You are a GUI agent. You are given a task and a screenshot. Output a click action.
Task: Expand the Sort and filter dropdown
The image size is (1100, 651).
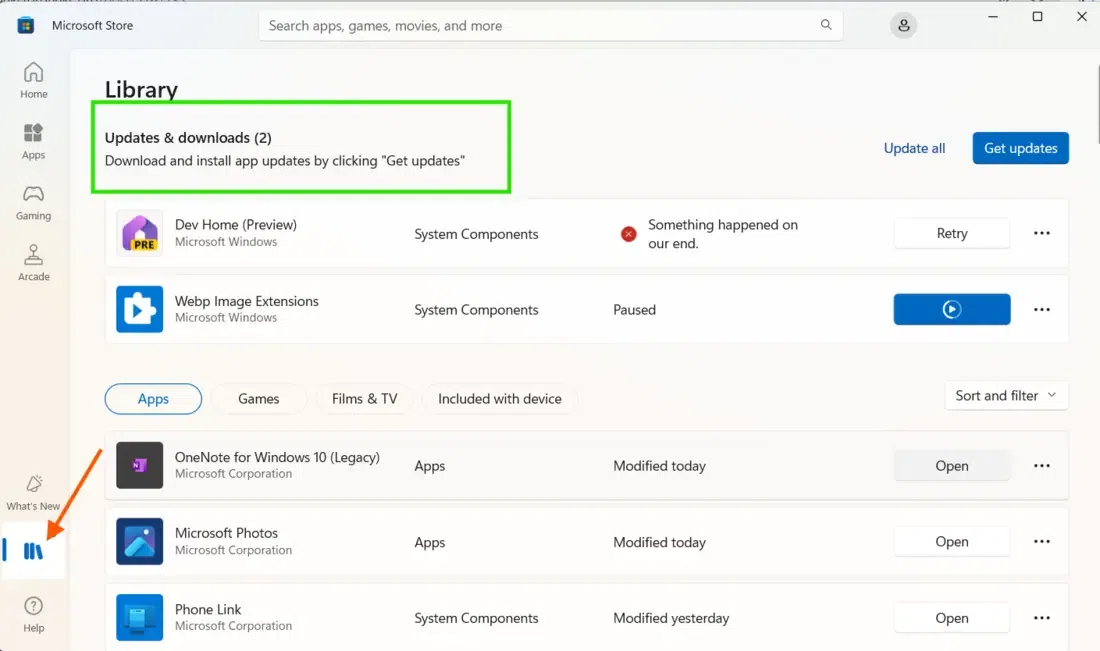click(1006, 396)
